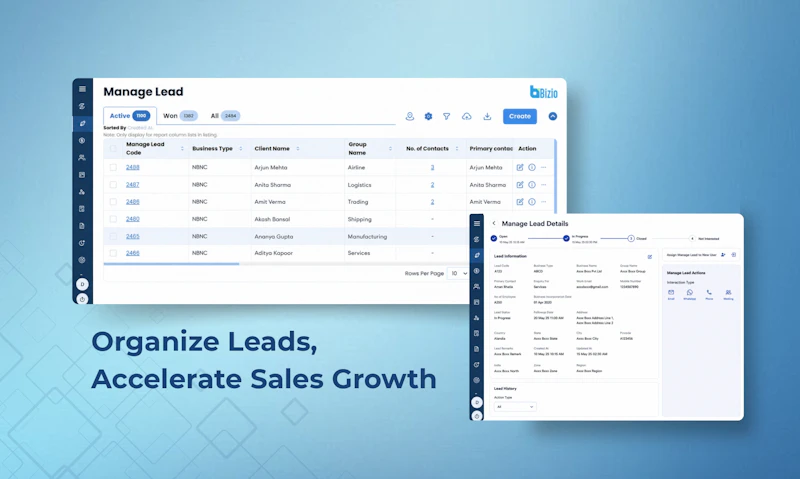The height and width of the screenshot is (479, 800).
Task: Open lead code link 2488
Action: point(133,167)
